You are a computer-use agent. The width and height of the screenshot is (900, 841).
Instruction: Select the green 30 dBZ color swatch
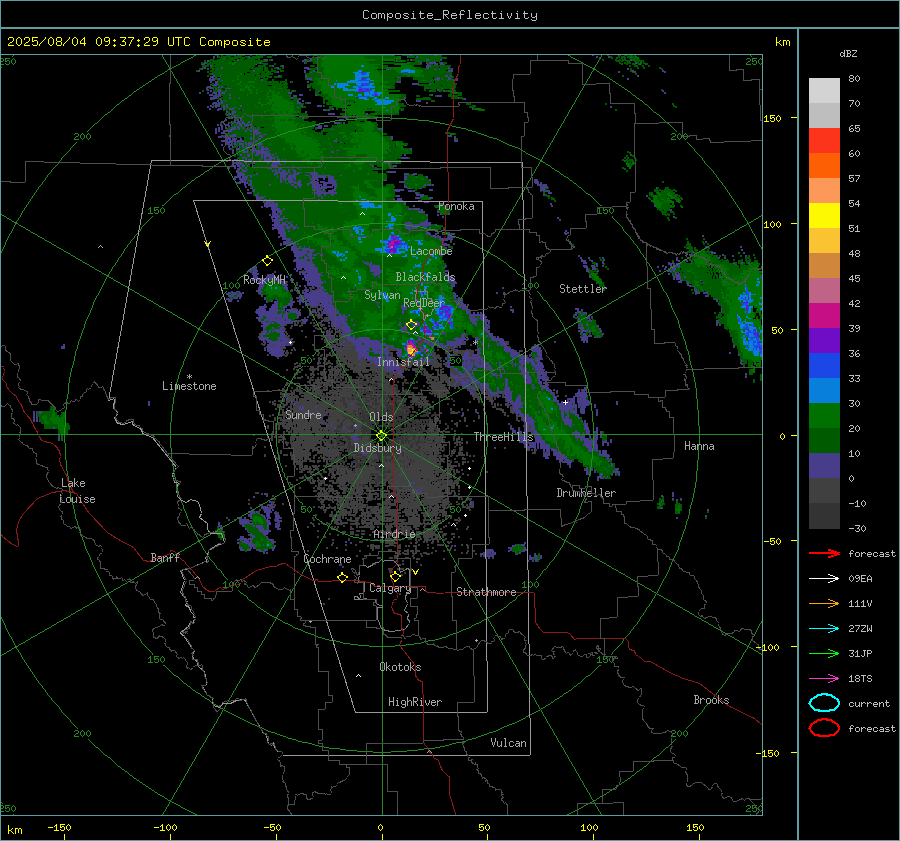click(x=824, y=415)
